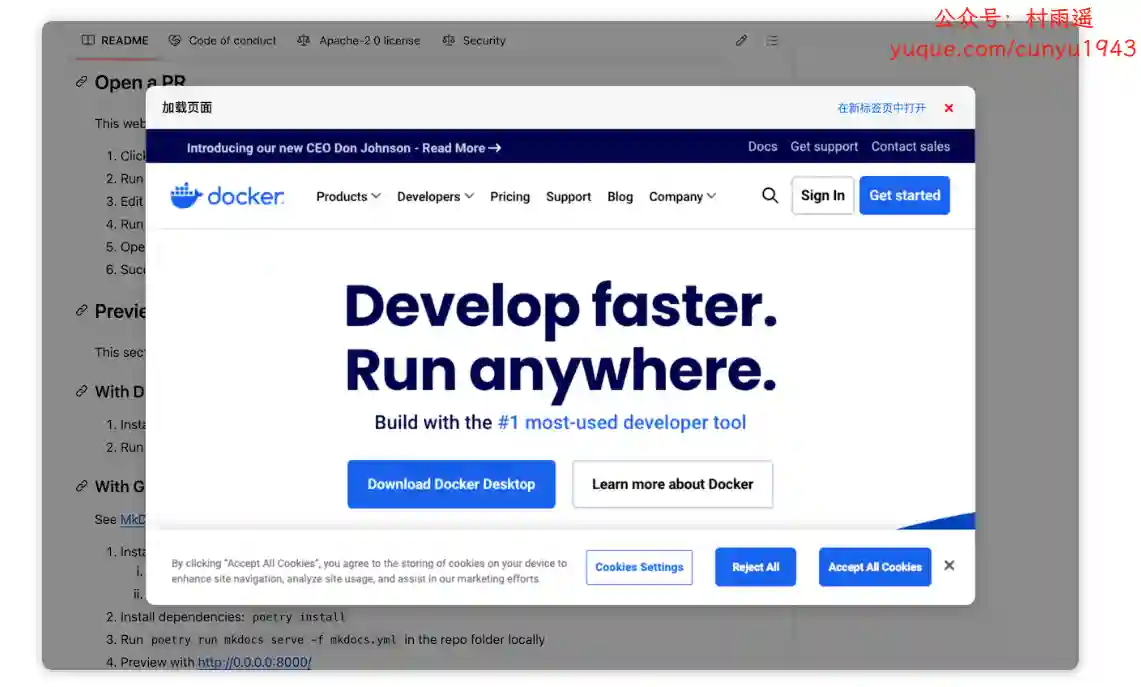
Task: Click 在新标签页中打开 link
Action: click(881, 108)
